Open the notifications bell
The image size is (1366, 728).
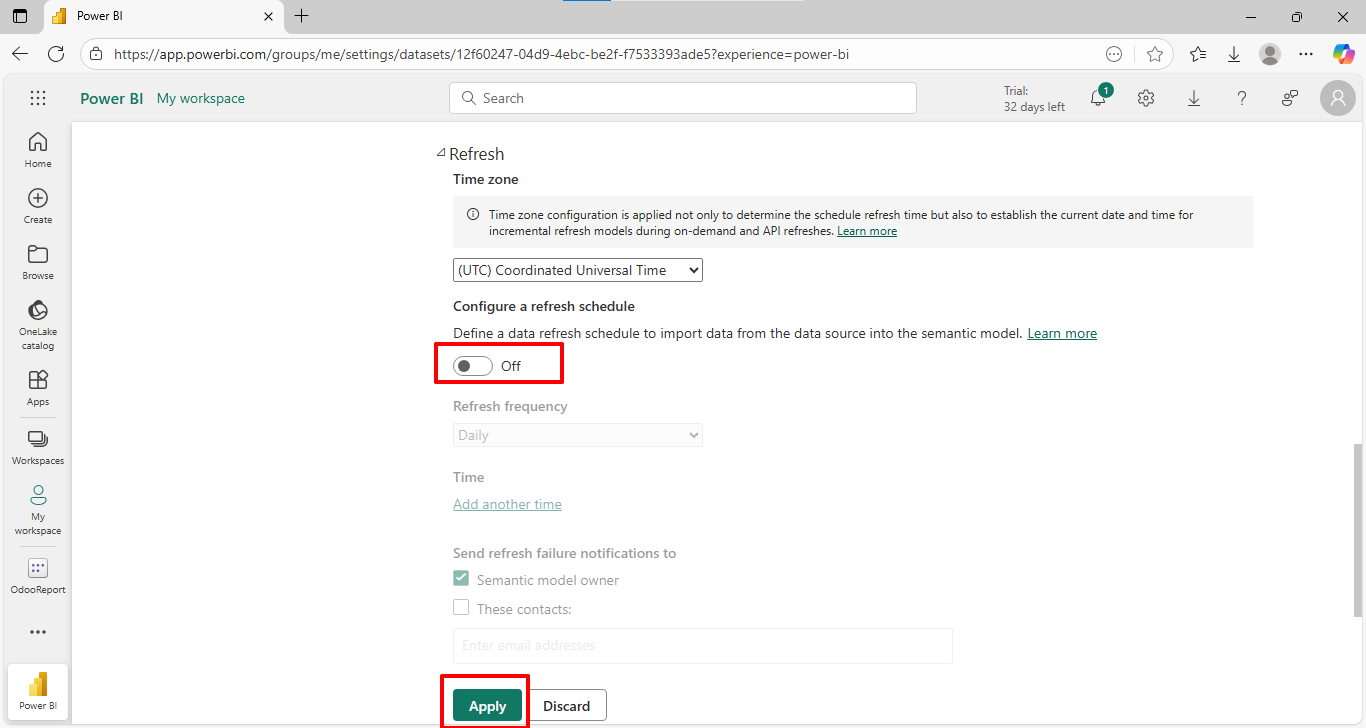[x=1098, y=98]
